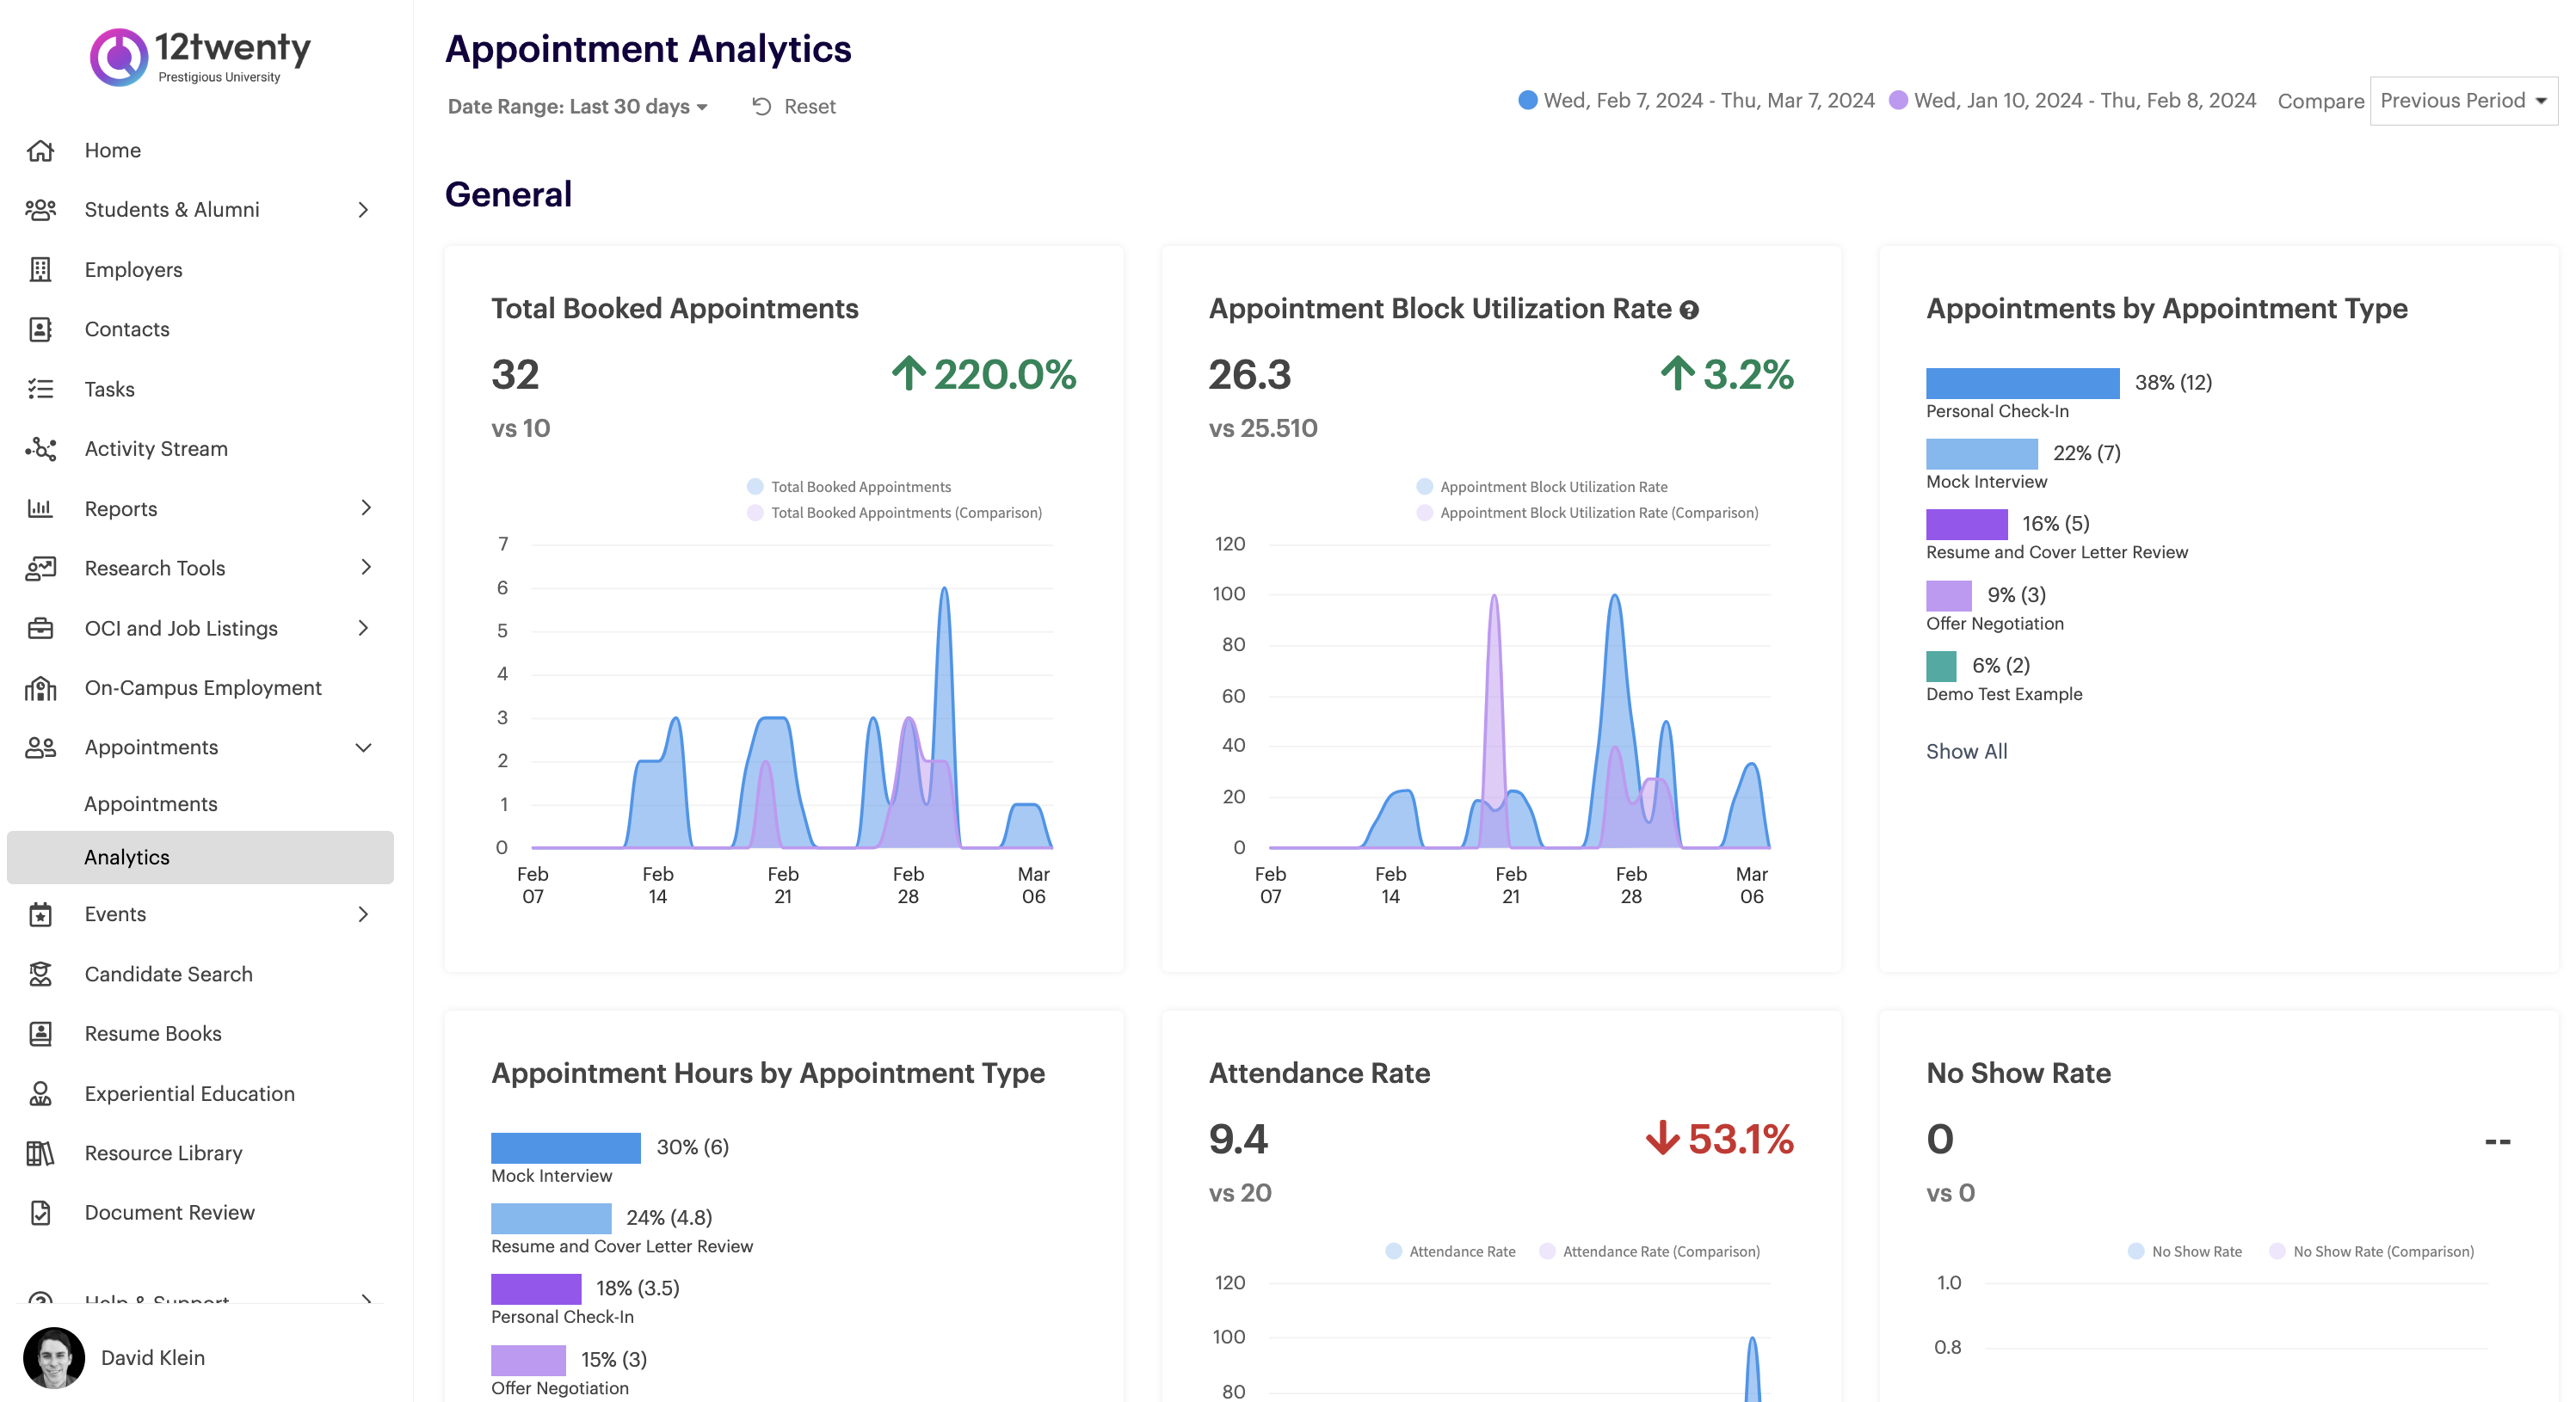Toggle Attendance Rate legend series
Screen dimensions: 2576x1402
pyautogui.click(x=1450, y=1251)
